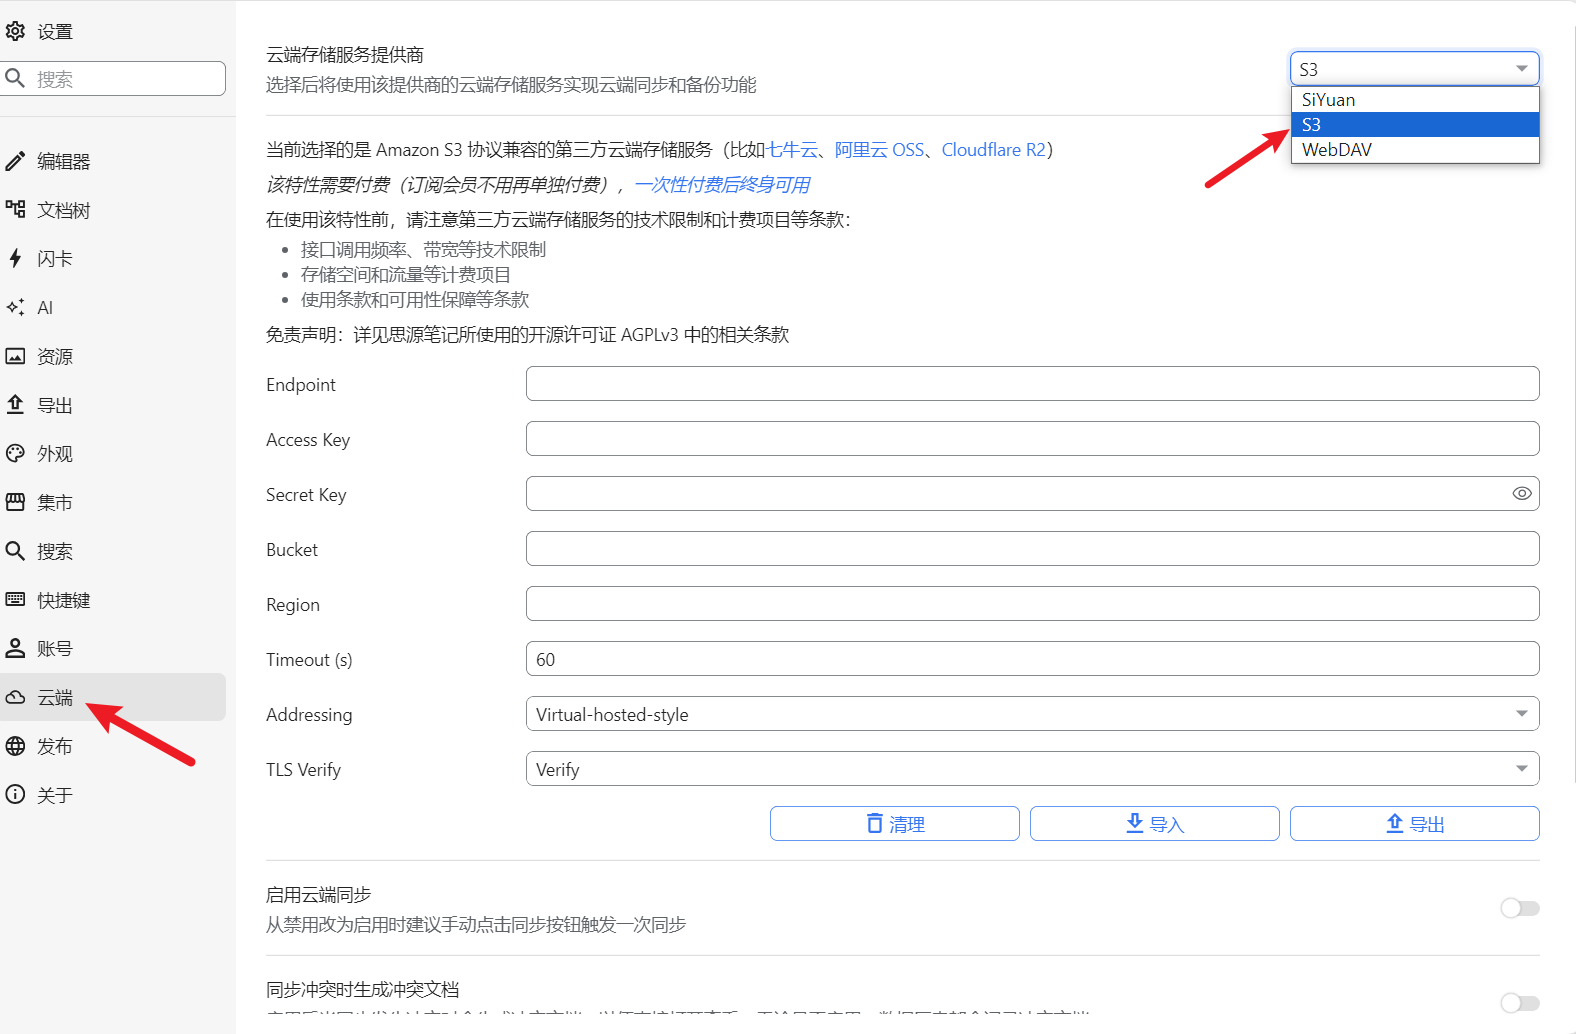
Task: Click into the Endpoint input field
Action: 1032,384
